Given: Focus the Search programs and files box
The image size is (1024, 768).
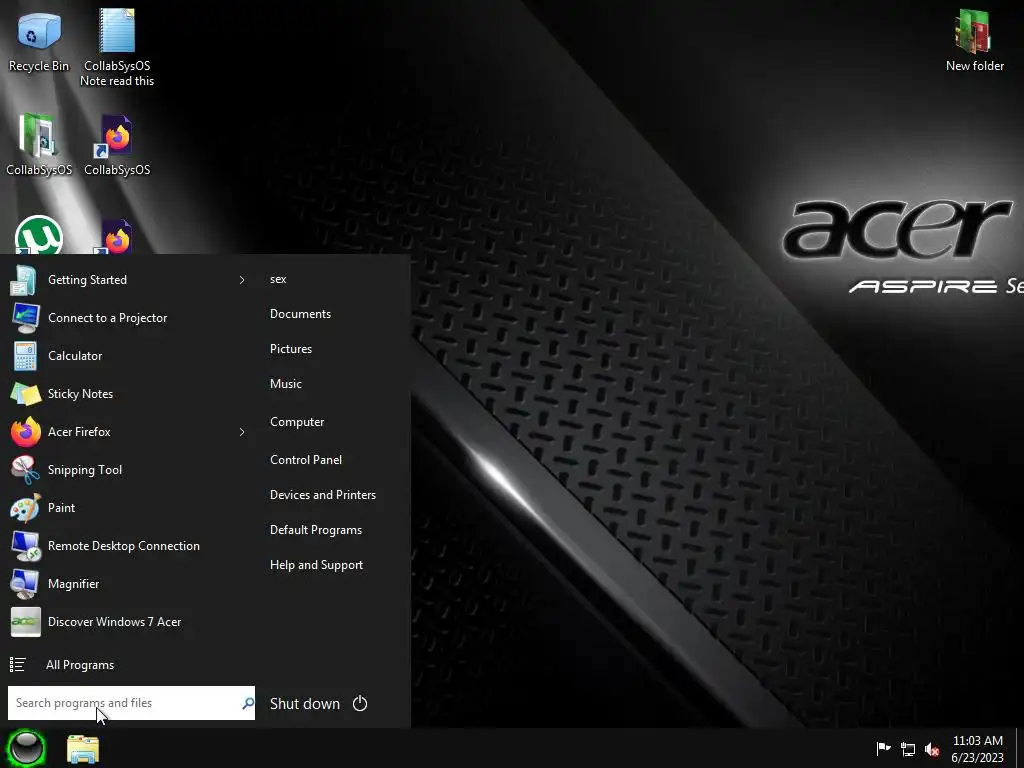Looking at the screenshot, I should coord(131,703).
